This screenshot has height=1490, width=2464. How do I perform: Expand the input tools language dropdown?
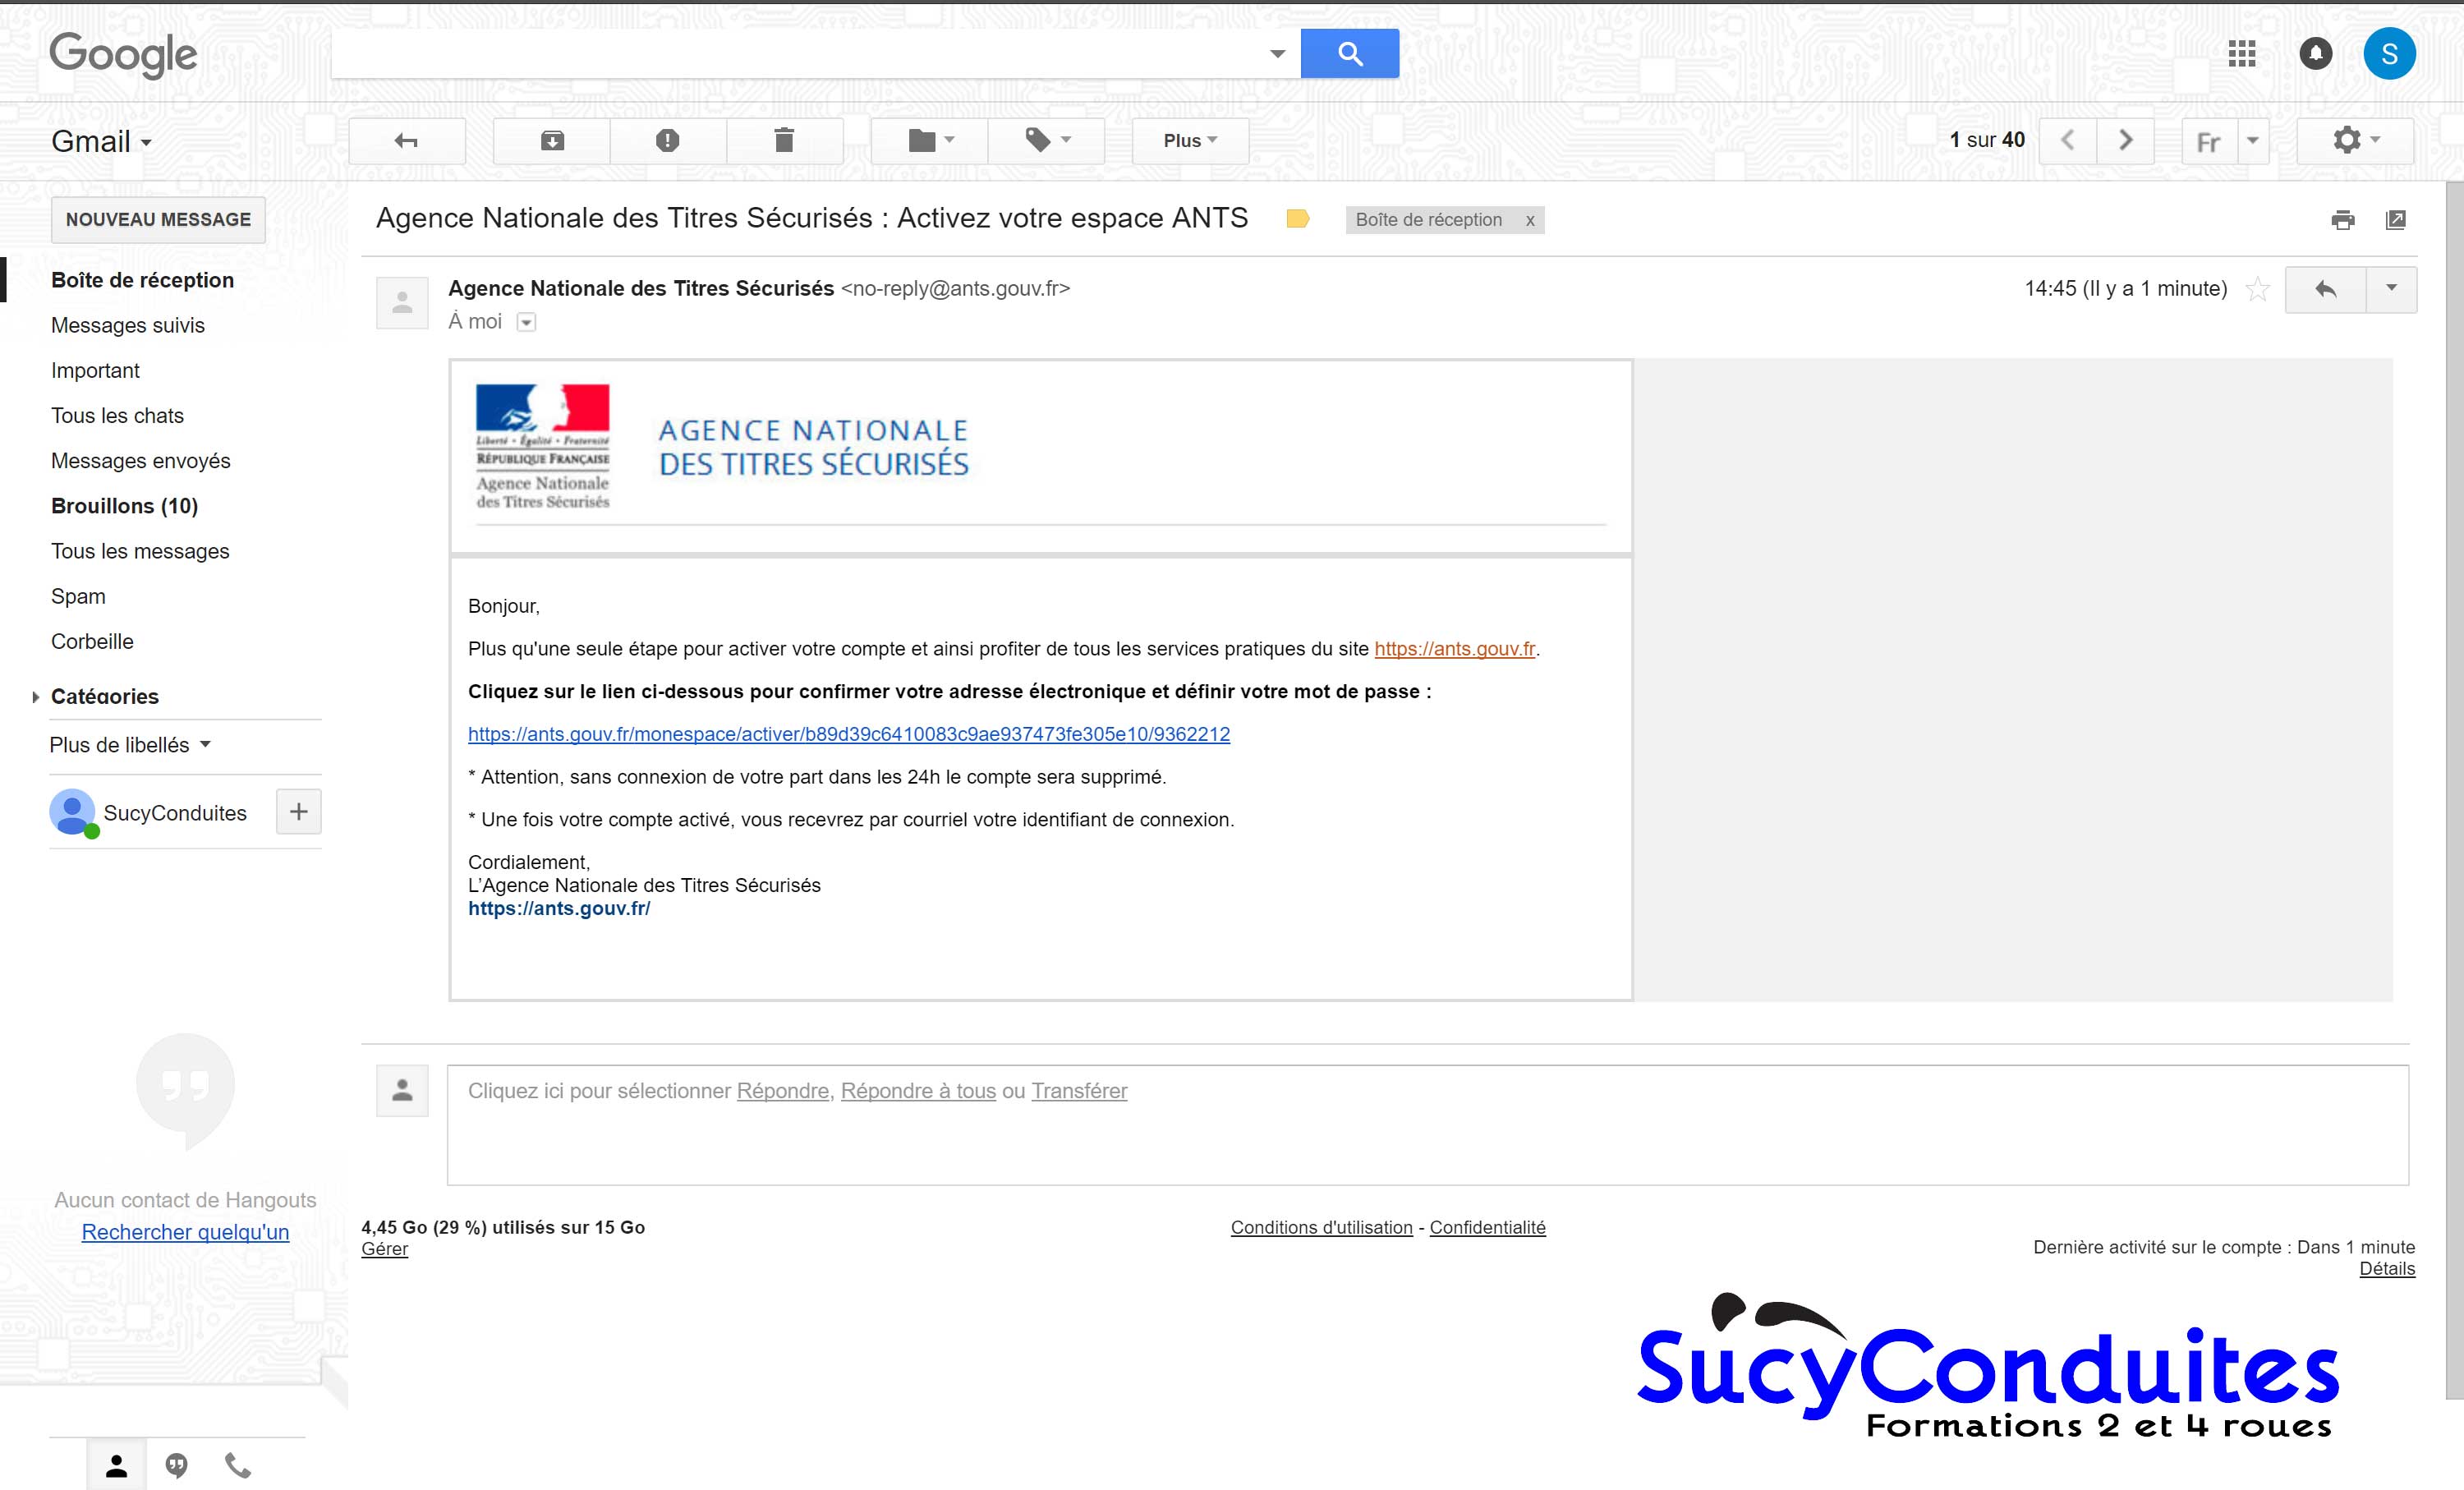2253,142
